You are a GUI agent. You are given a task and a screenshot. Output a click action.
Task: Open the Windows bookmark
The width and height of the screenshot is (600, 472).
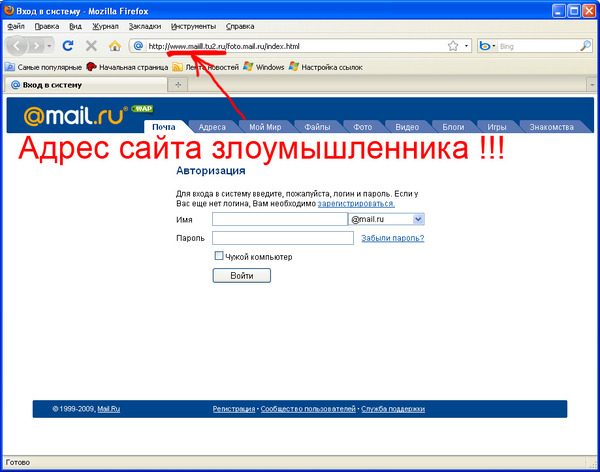264,67
